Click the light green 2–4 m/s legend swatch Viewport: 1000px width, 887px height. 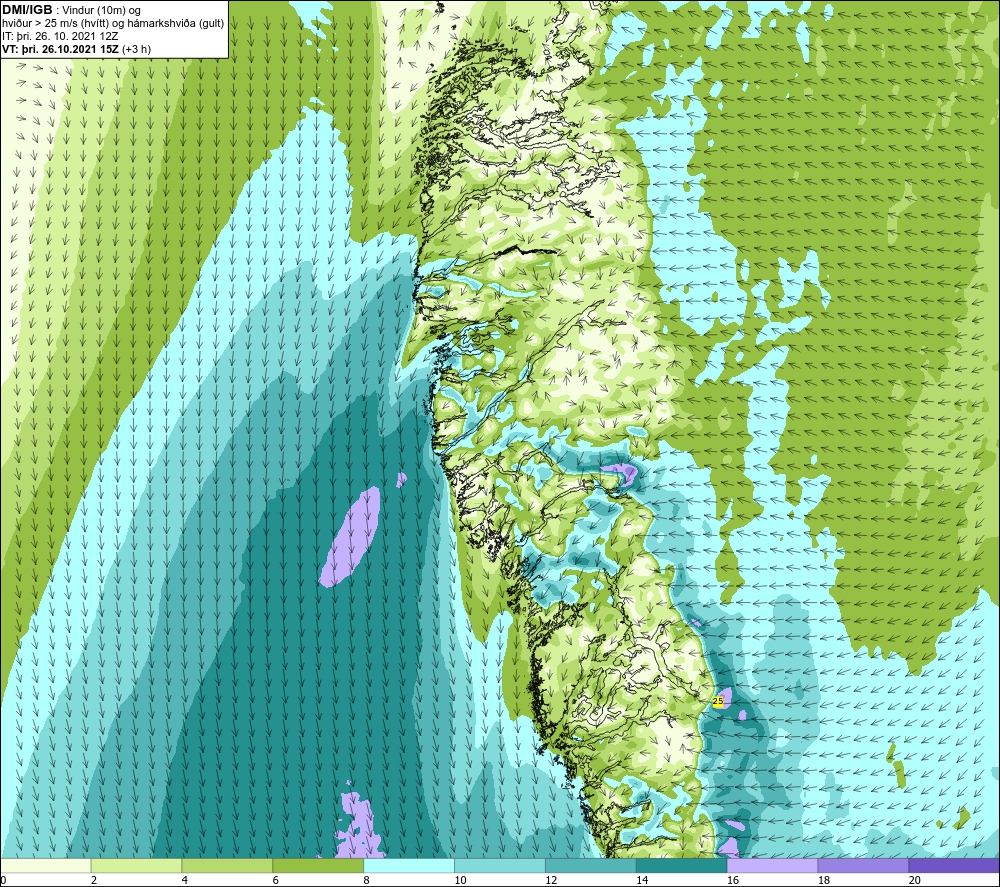click(x=136, y=865)
